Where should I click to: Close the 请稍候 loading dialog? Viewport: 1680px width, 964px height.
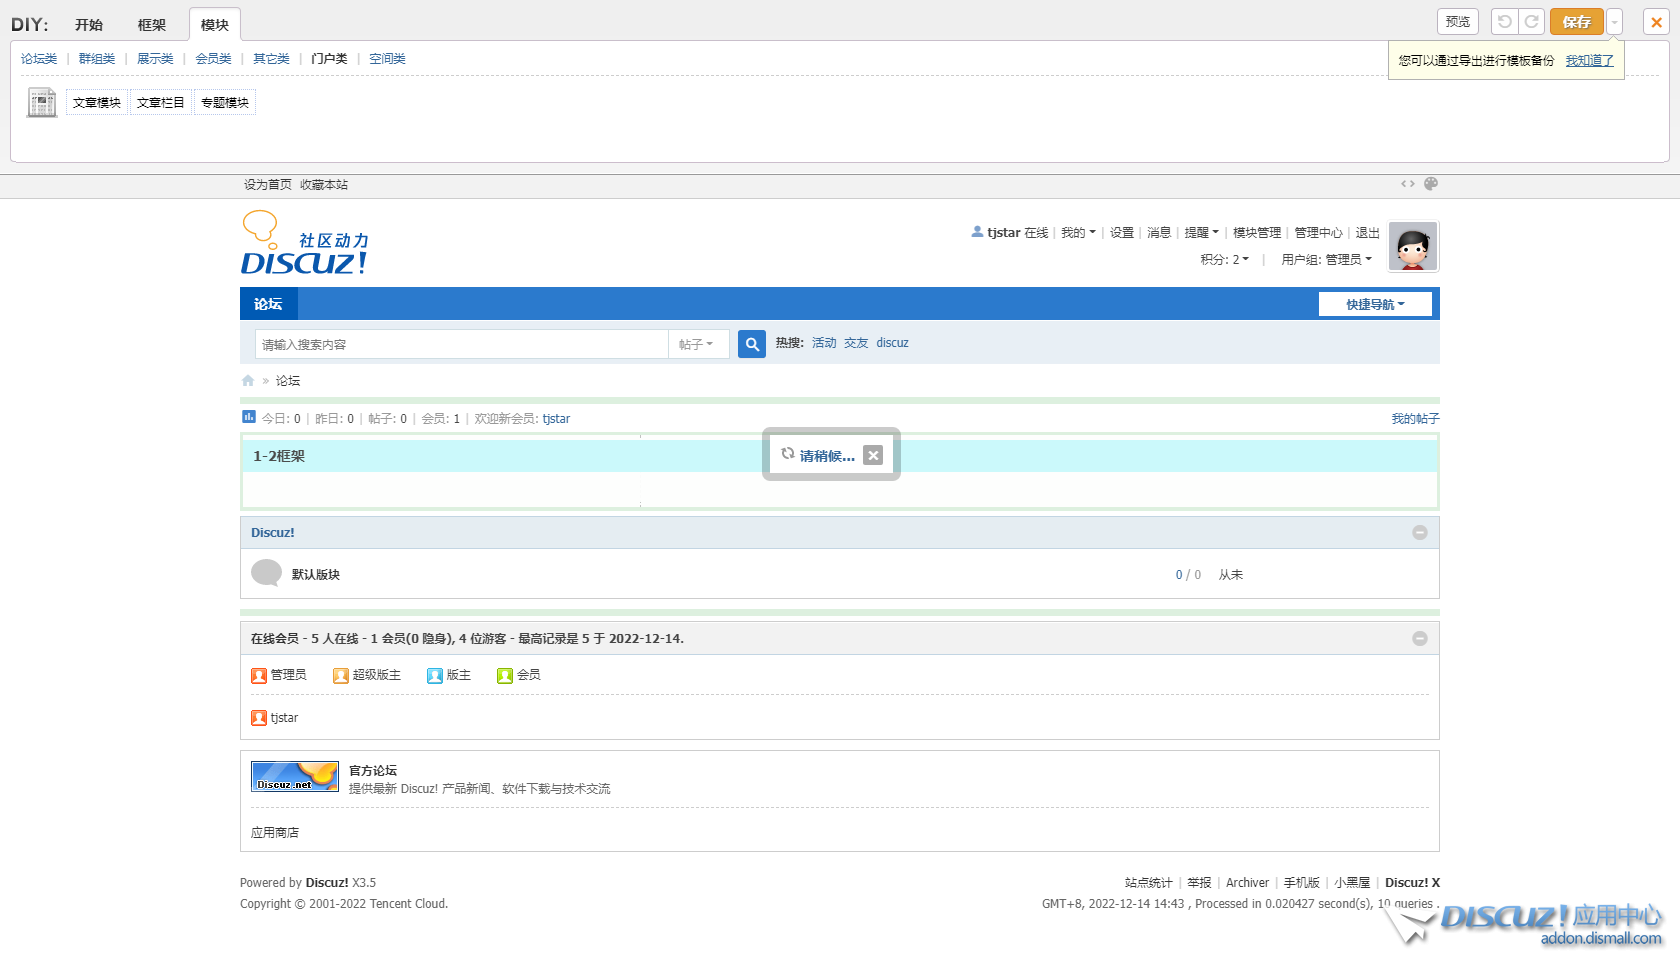pyautogui.click(x=873, y=454)
